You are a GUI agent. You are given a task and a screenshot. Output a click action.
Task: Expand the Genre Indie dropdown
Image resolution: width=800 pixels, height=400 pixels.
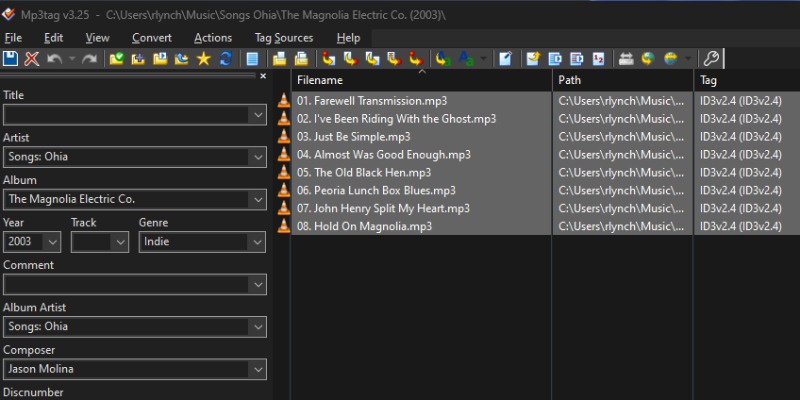(x=258, y=242)
